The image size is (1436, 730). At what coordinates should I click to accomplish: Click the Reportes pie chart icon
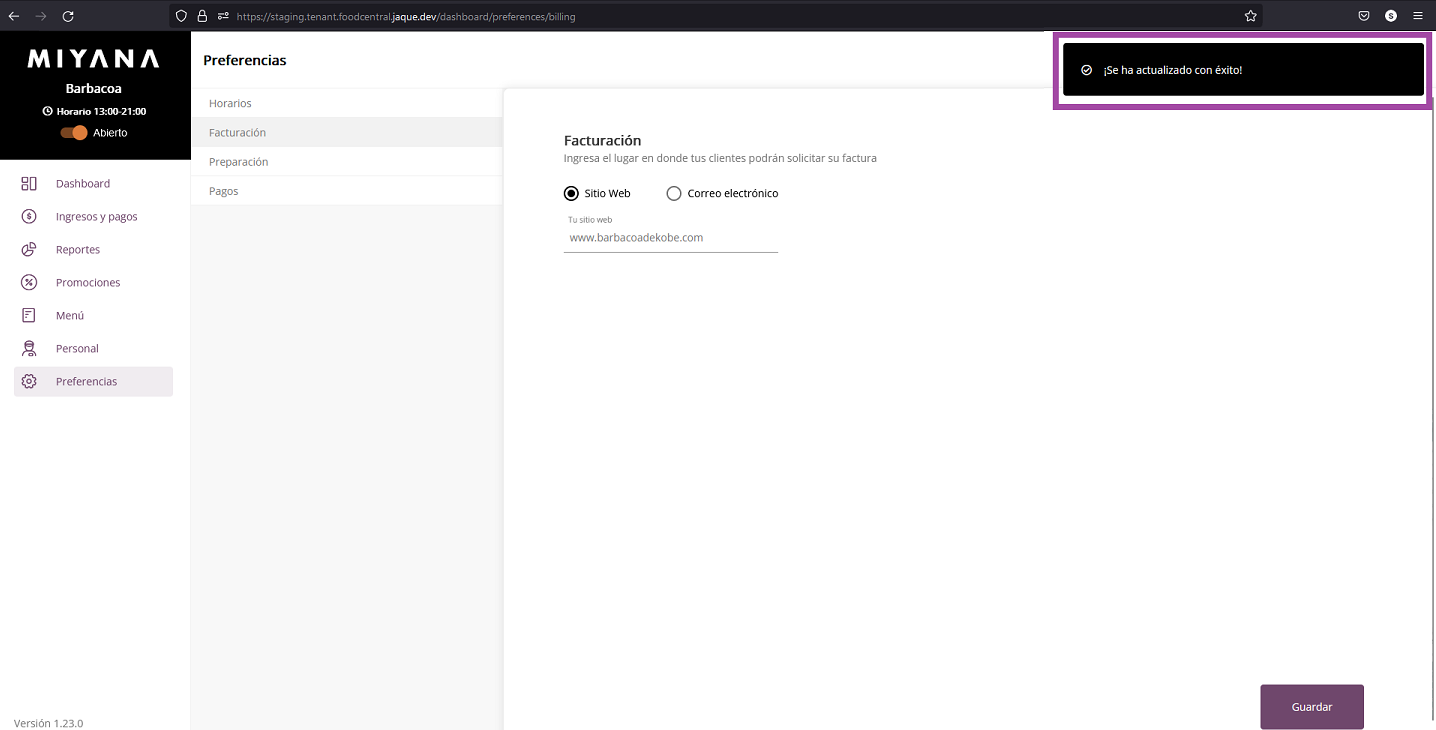point(29,250)
